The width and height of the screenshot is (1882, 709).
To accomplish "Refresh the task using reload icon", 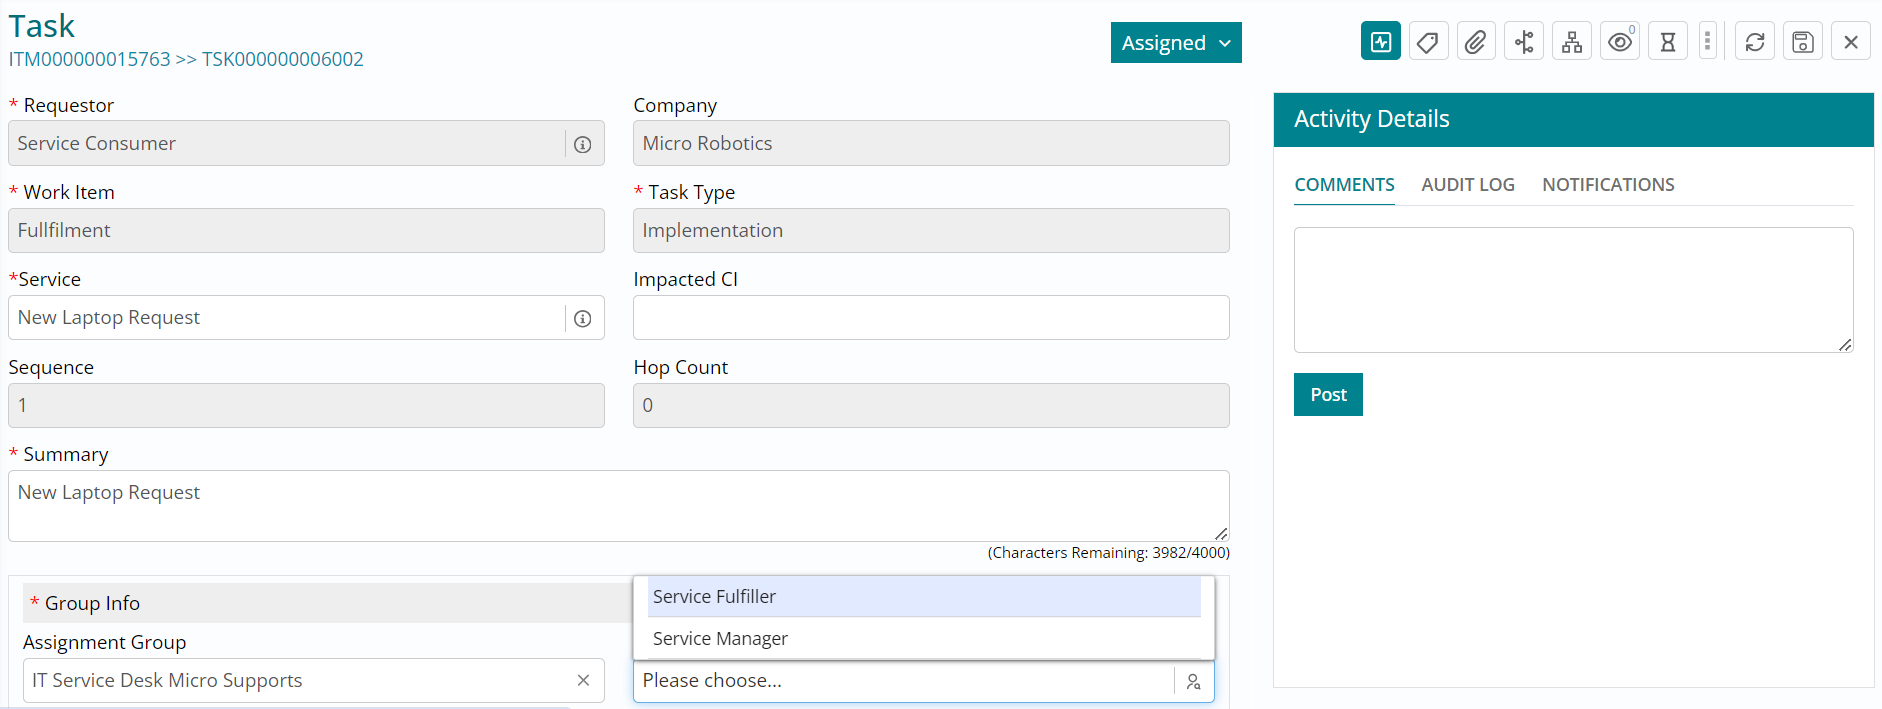I will click(x=1755, y=42).
